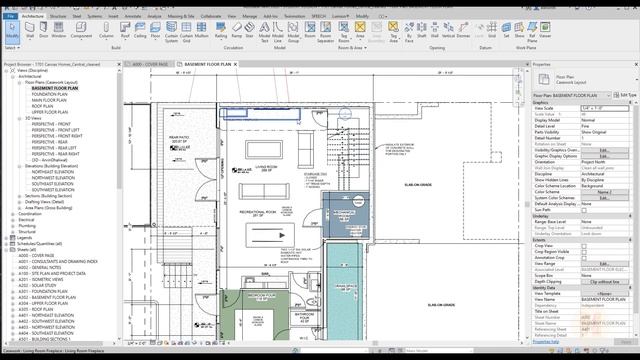The height and width of the screenshot is (360, 640).
Task: Expand the Legends tree node
Action: 6,238
